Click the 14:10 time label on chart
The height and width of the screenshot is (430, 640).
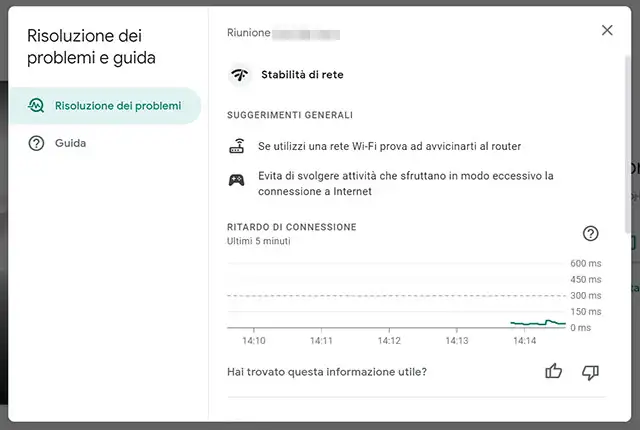coord(254,341)
